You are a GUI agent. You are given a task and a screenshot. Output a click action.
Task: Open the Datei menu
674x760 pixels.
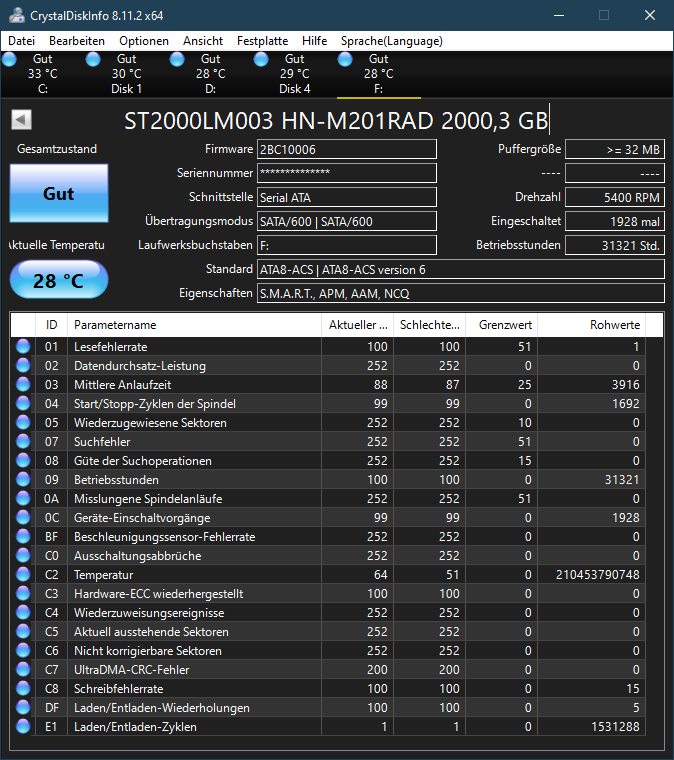(21, 41)
